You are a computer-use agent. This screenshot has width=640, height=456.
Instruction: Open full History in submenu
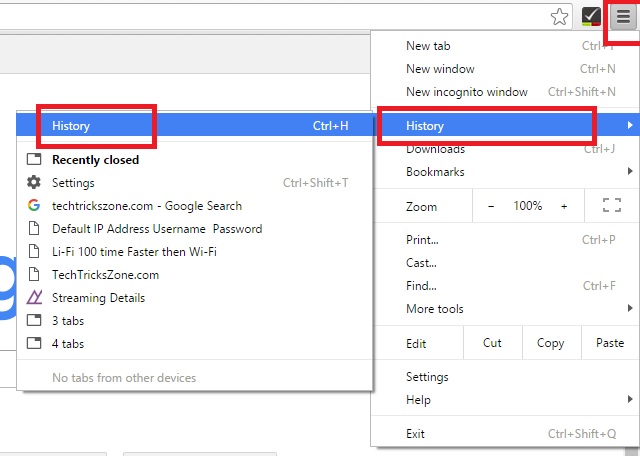71,126
